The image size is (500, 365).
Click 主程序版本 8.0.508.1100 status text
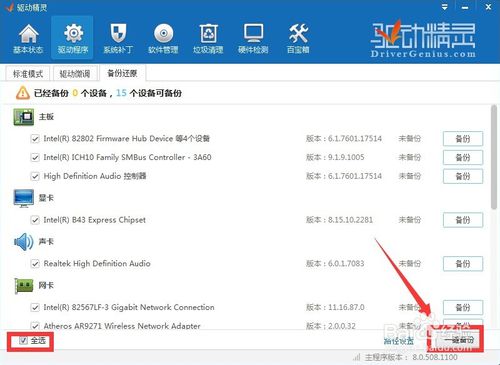click(x=411, y=357)
